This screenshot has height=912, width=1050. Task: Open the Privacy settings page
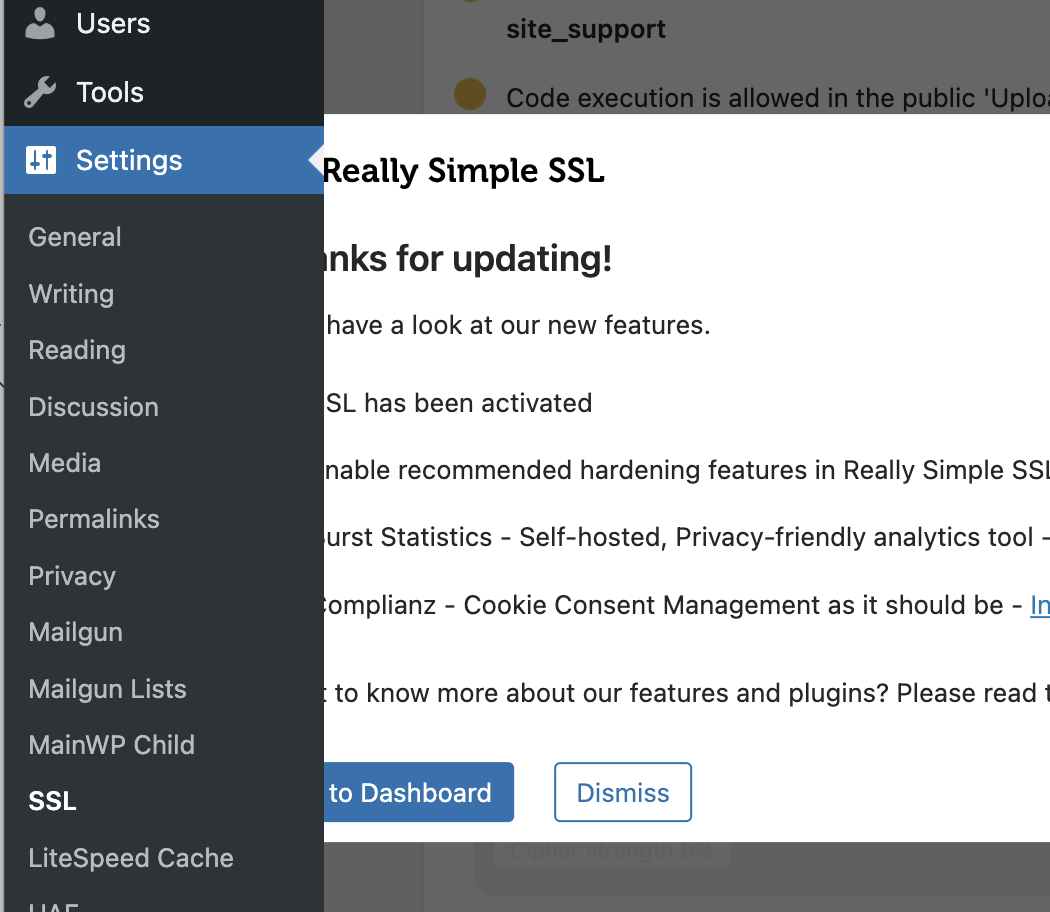72,576
